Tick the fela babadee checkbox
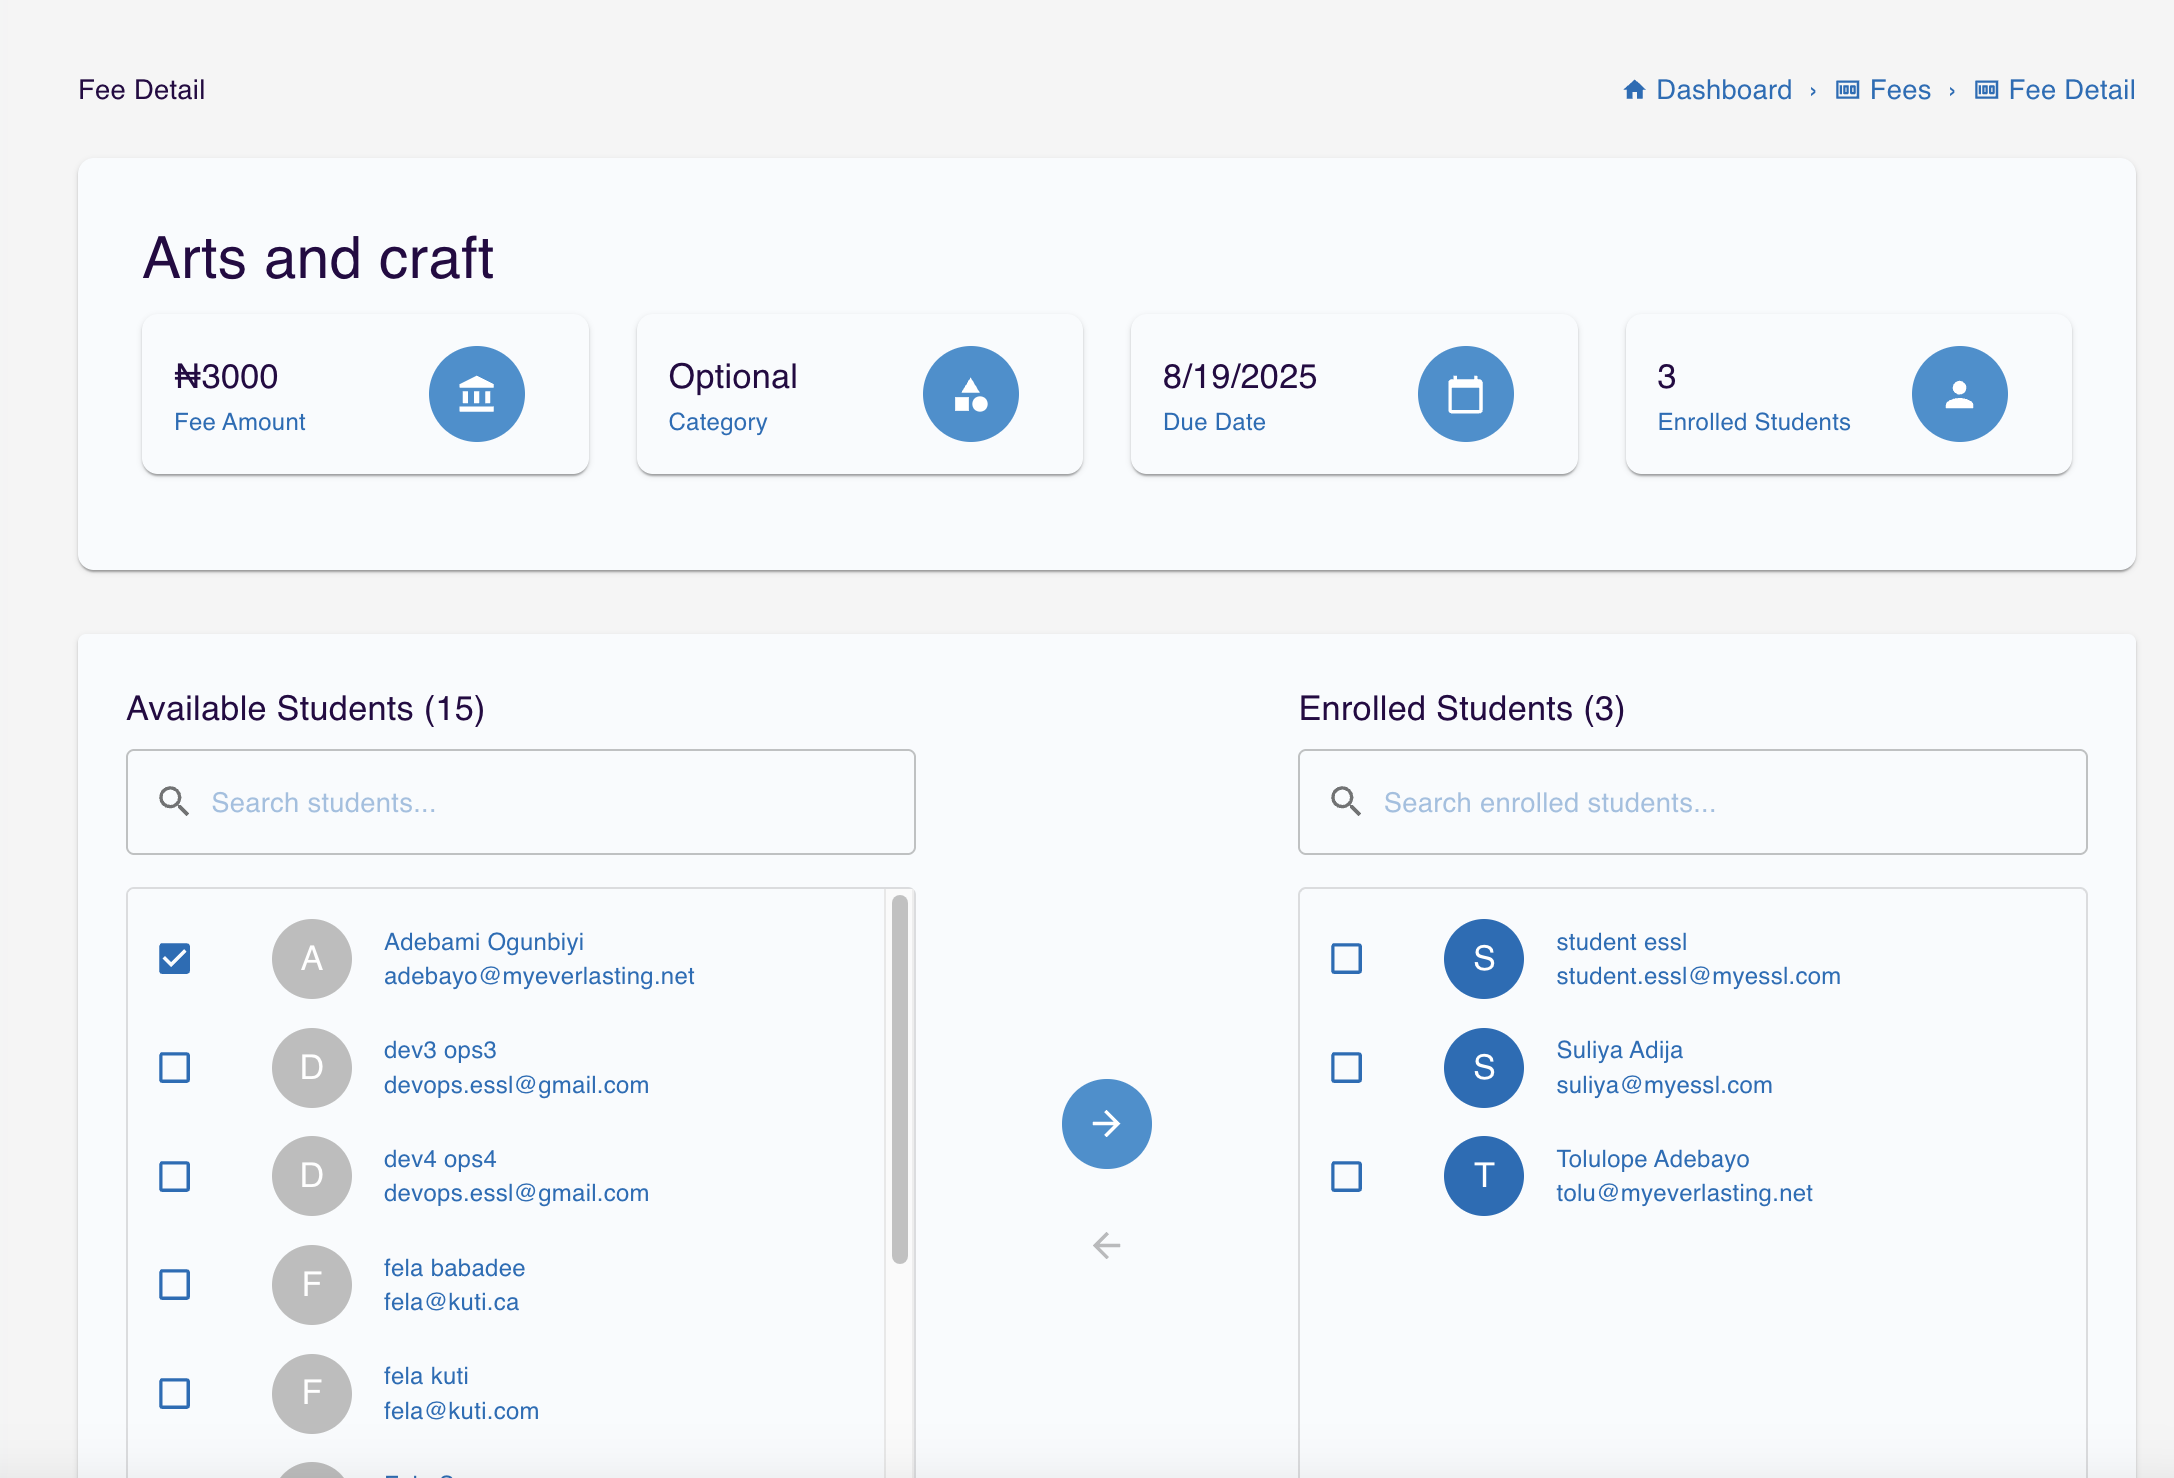 [x=175, y=1285]
